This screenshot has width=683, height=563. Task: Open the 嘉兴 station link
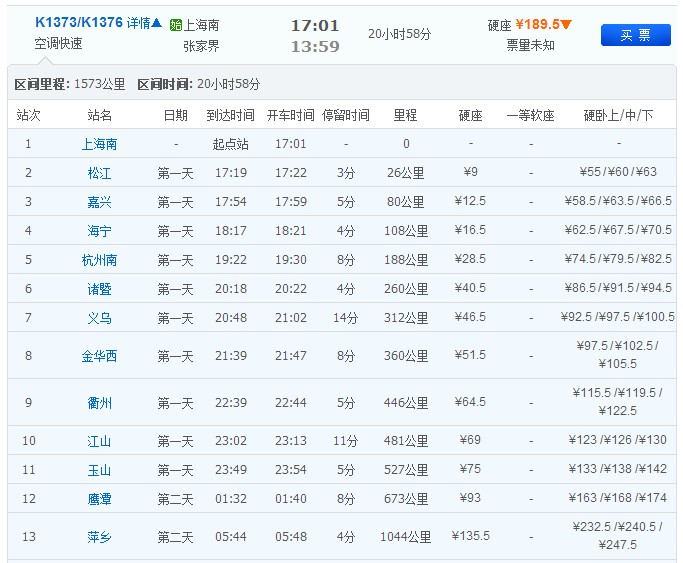(99, 202)
